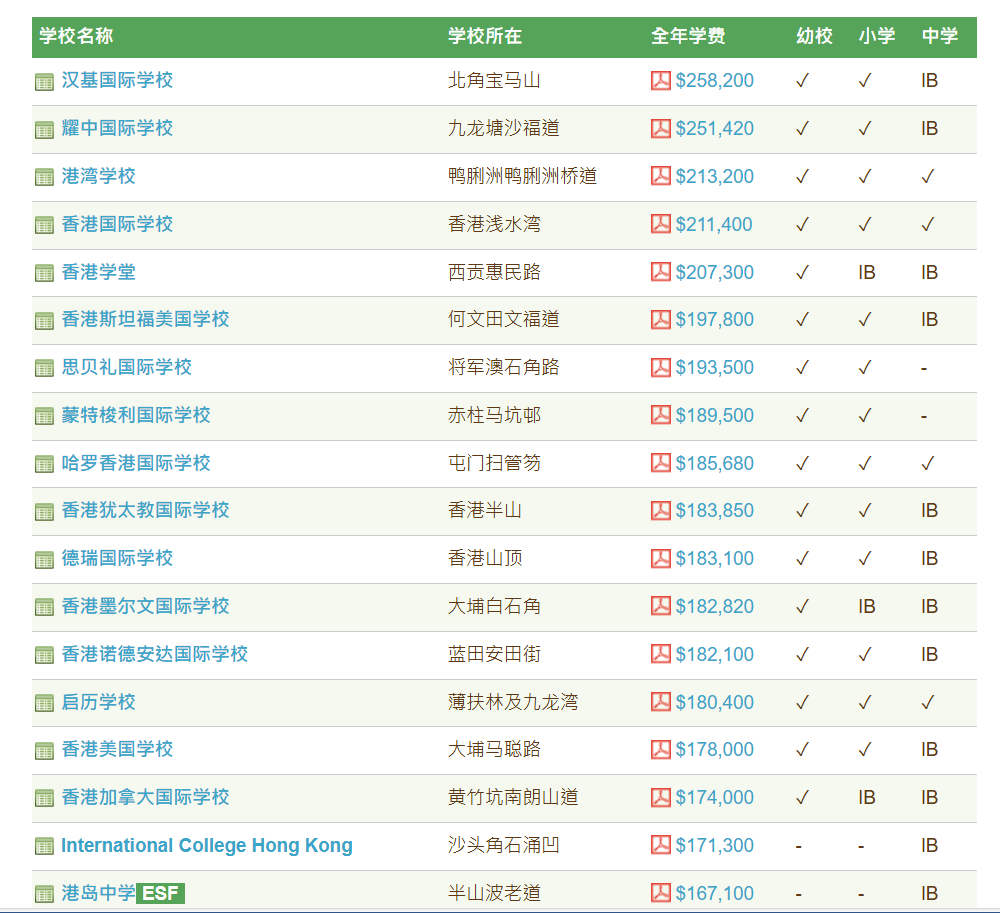This screenshot has height=913, width=1000.
Task: Sort by the 学校名称 column header
Action: click(x=76, y=36)
